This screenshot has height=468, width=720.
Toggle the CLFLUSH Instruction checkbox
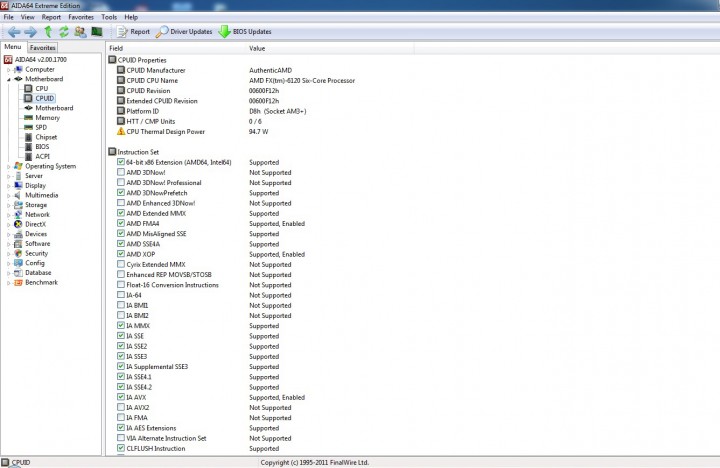(x=121, y=448)
